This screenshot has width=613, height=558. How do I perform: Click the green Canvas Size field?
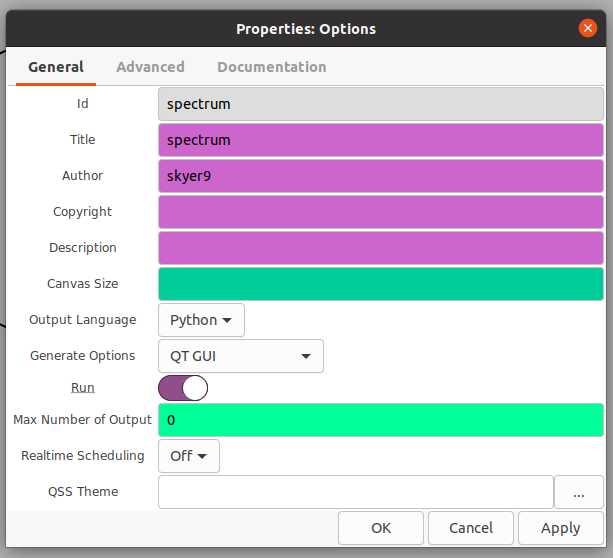pyautogui.click(x=381, y=284)
